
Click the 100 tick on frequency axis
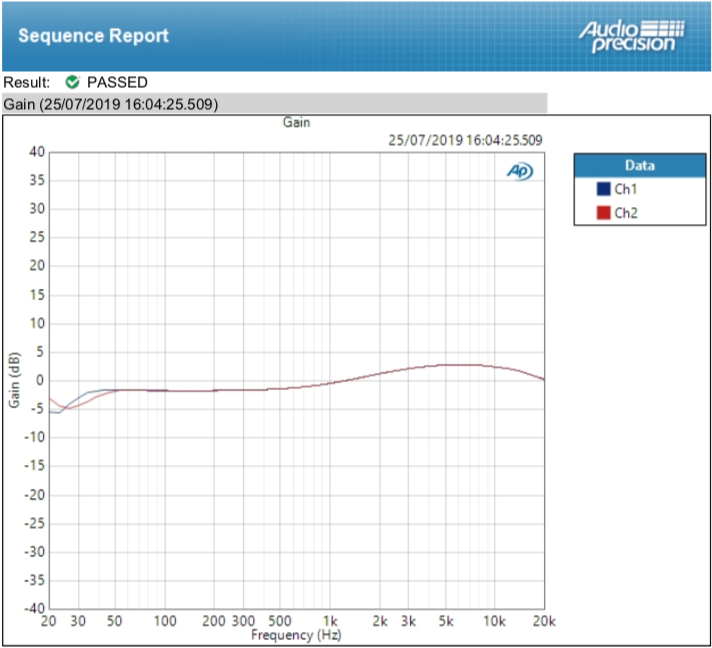[165, 621]
